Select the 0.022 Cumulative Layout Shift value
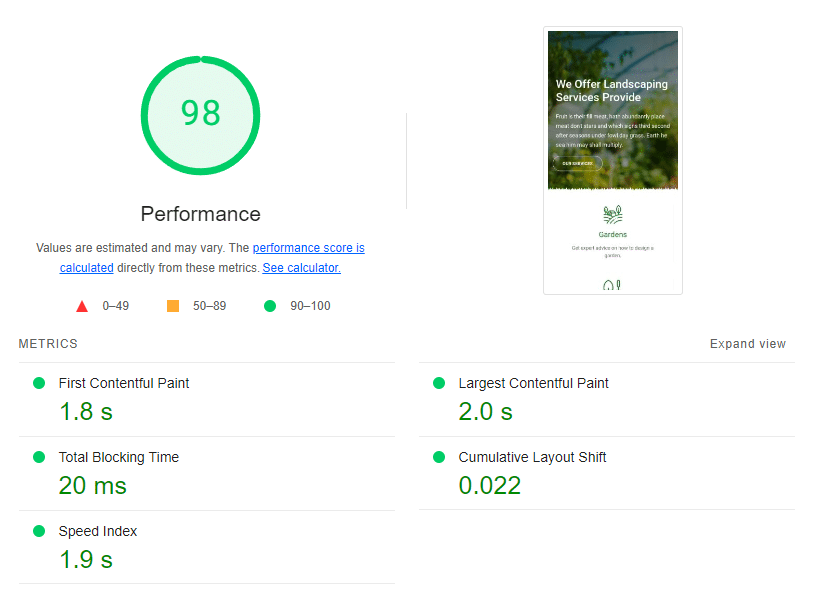 point(490,484)
